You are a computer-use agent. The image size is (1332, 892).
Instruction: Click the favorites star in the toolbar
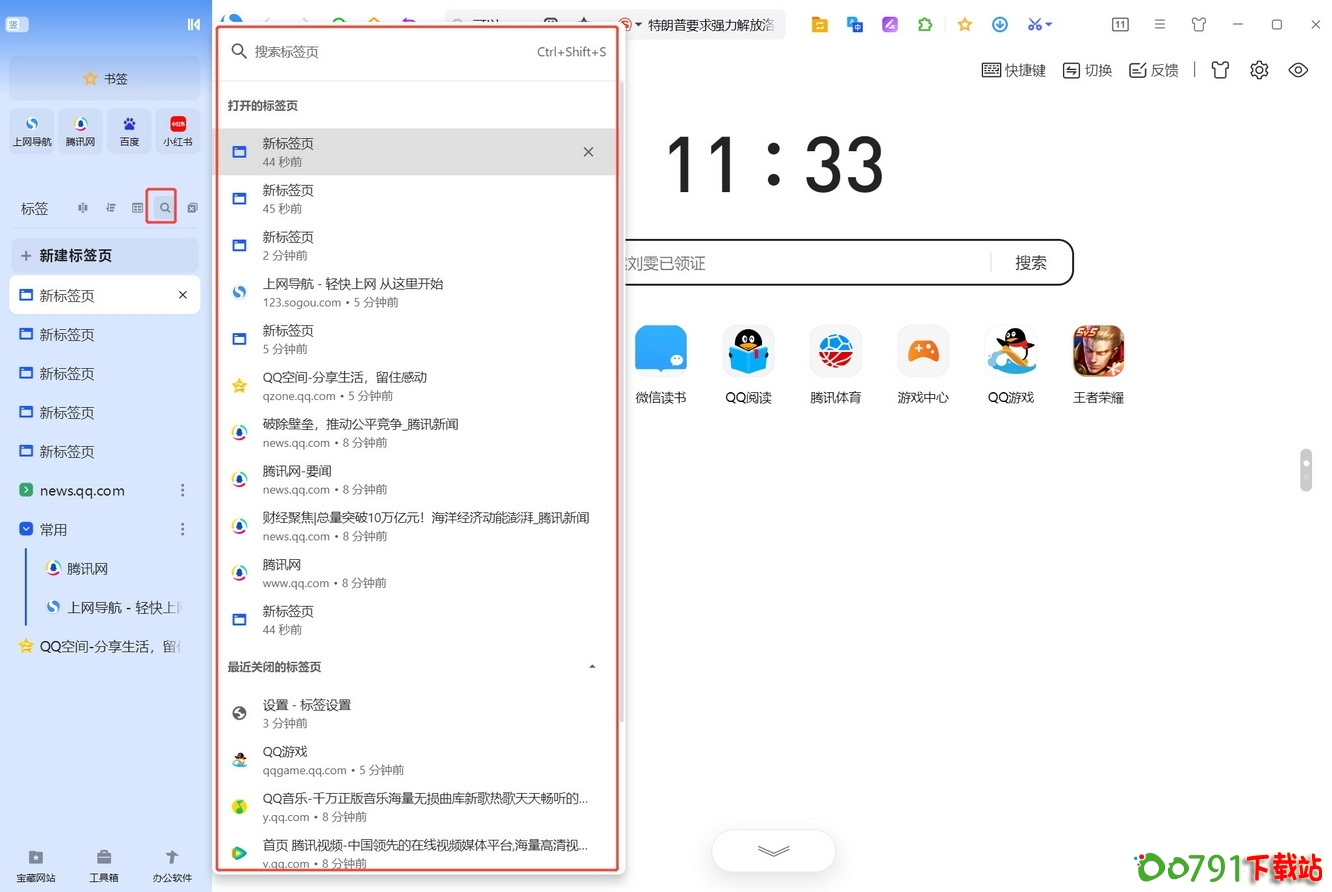964,24
